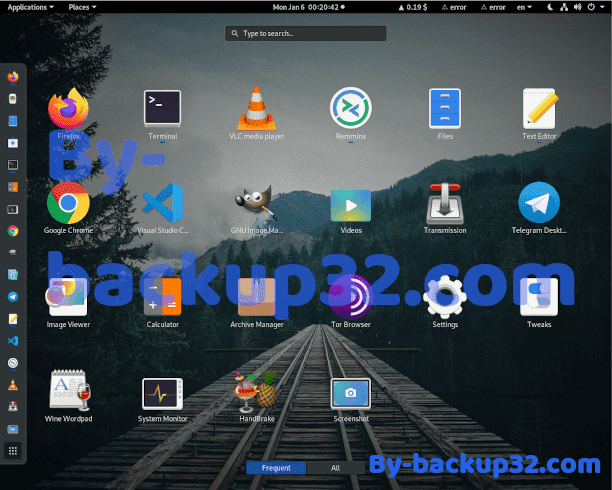
Task: Click terminal icon in the dock
Action: 13,165
